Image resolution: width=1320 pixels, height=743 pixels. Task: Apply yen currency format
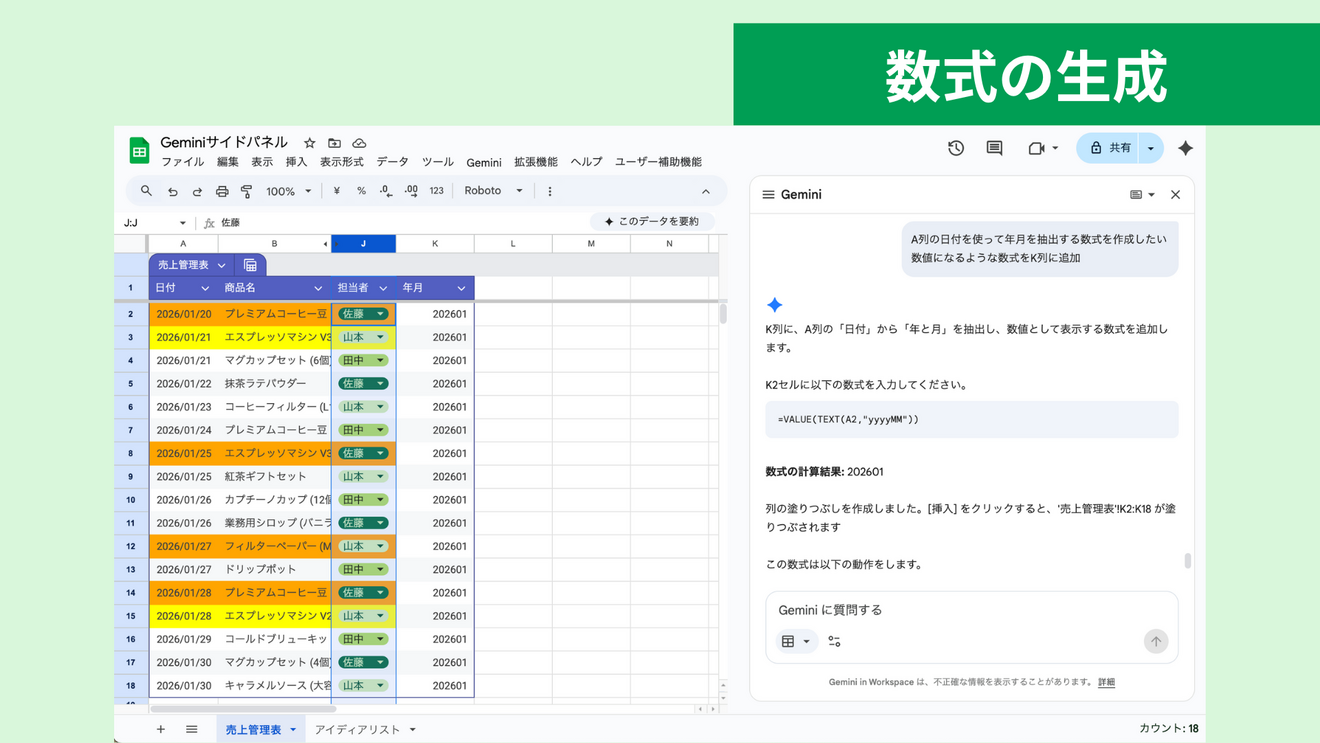pyautogui.click(x=337, y=191)
